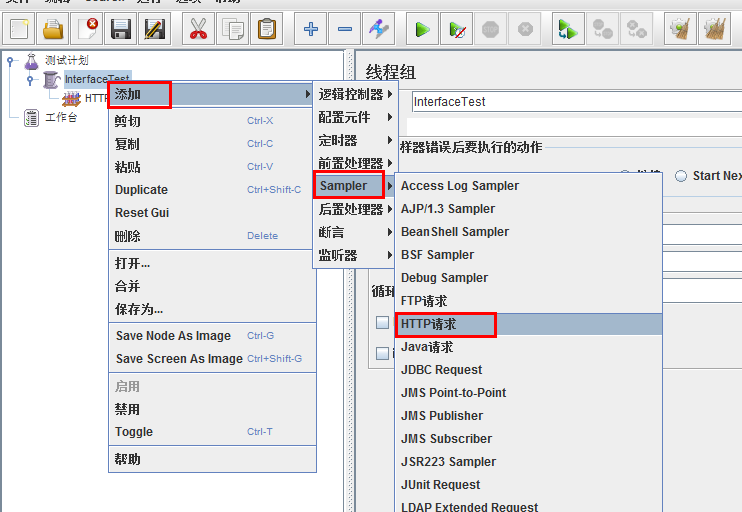Tick the lowest checkbox in thread group panel
This screenshot has height=512, width=742.
pyautogui.click(x=382, y=352)
